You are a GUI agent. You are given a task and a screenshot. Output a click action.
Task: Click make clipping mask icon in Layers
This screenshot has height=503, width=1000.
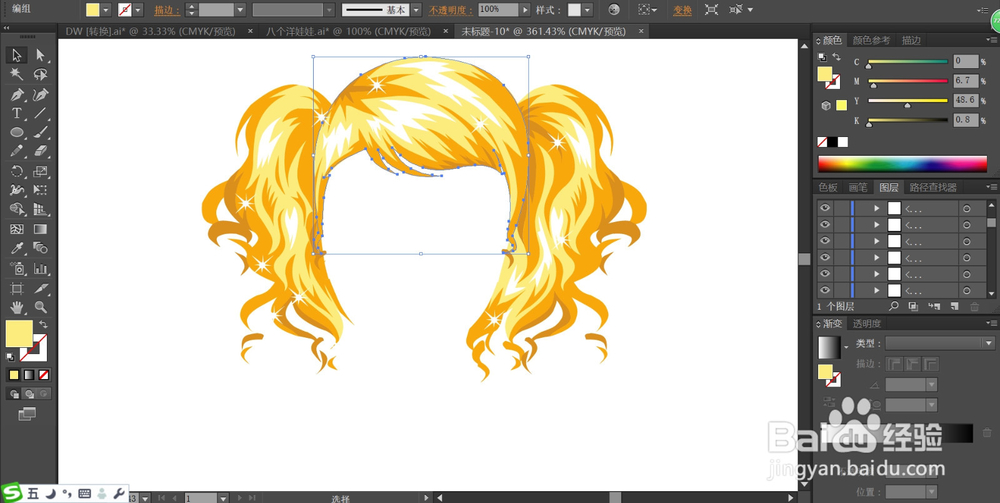click(x=913, y=307)
